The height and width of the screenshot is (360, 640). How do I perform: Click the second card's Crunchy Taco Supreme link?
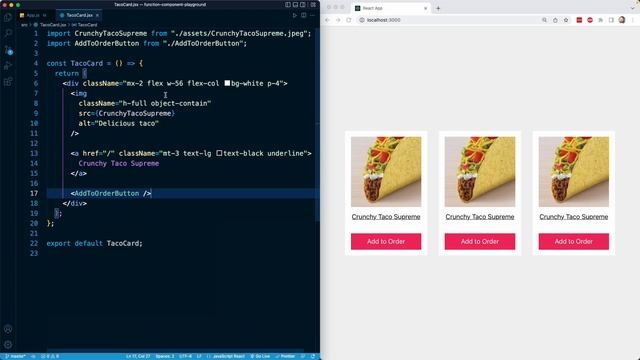[x=480, y=217]
